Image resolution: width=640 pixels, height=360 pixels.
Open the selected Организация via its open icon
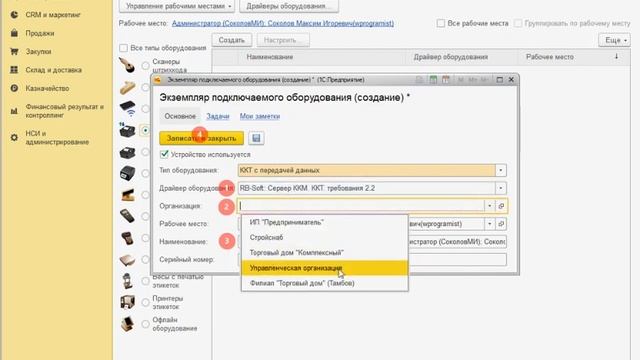pos(501,206)
